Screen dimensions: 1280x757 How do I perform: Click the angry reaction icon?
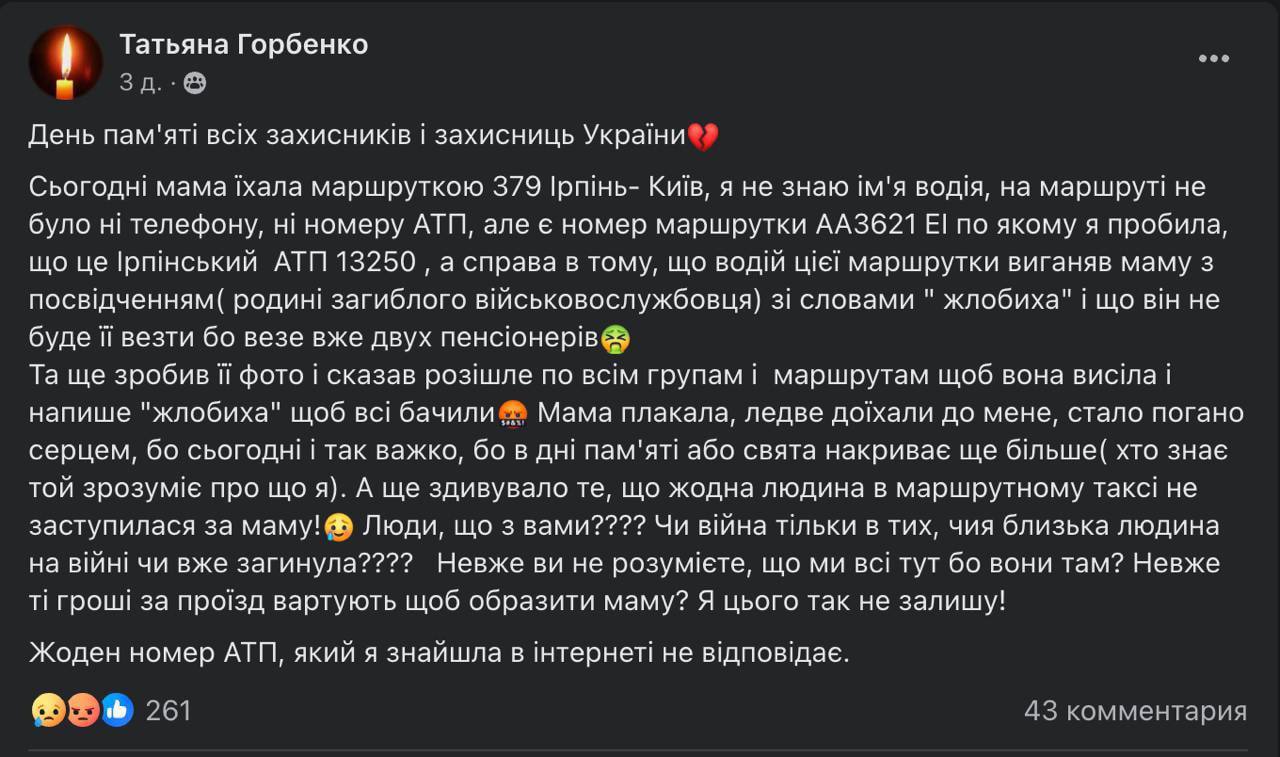82,710
